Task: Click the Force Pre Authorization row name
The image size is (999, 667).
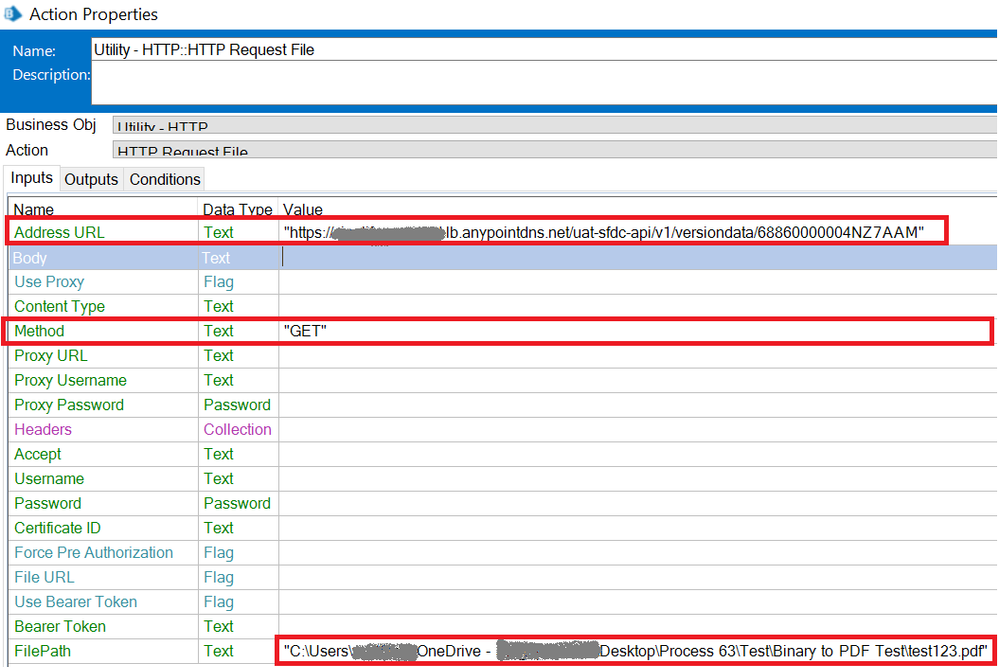Action: [x=94, y=553]
